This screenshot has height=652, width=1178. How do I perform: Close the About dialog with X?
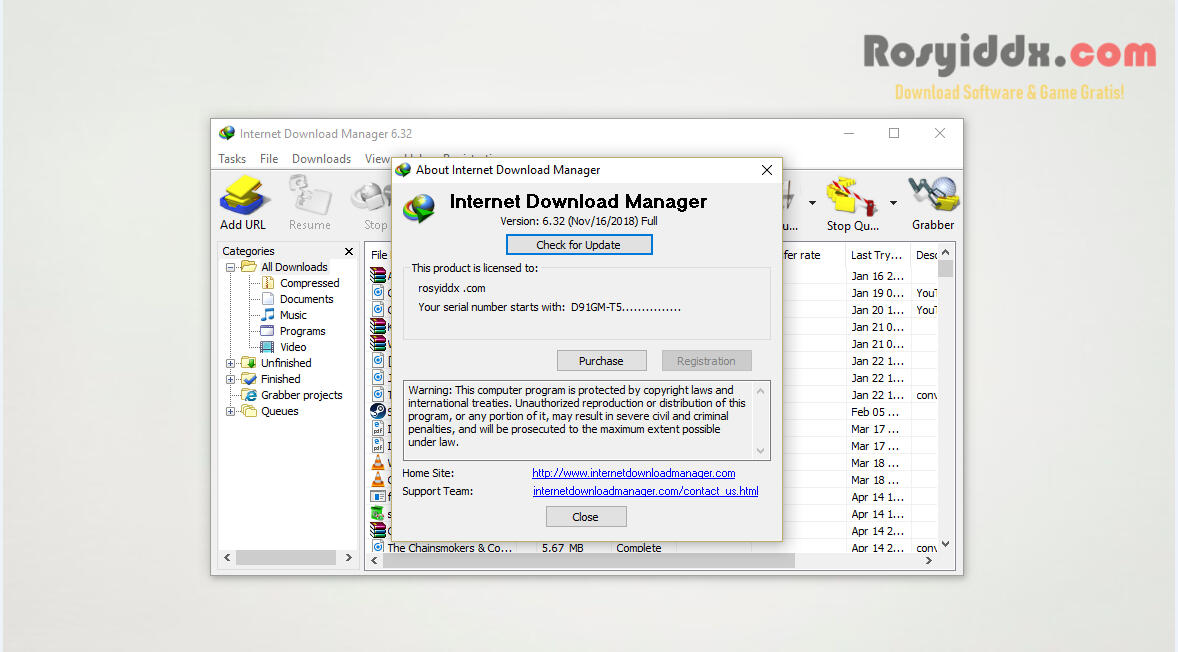click(766, 170)
